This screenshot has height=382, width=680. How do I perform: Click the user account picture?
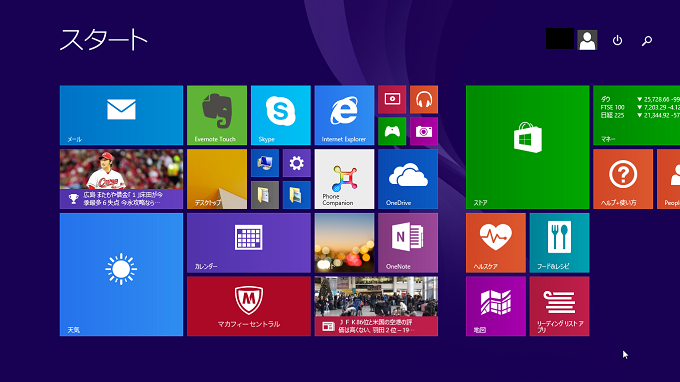tap(587, 40)
